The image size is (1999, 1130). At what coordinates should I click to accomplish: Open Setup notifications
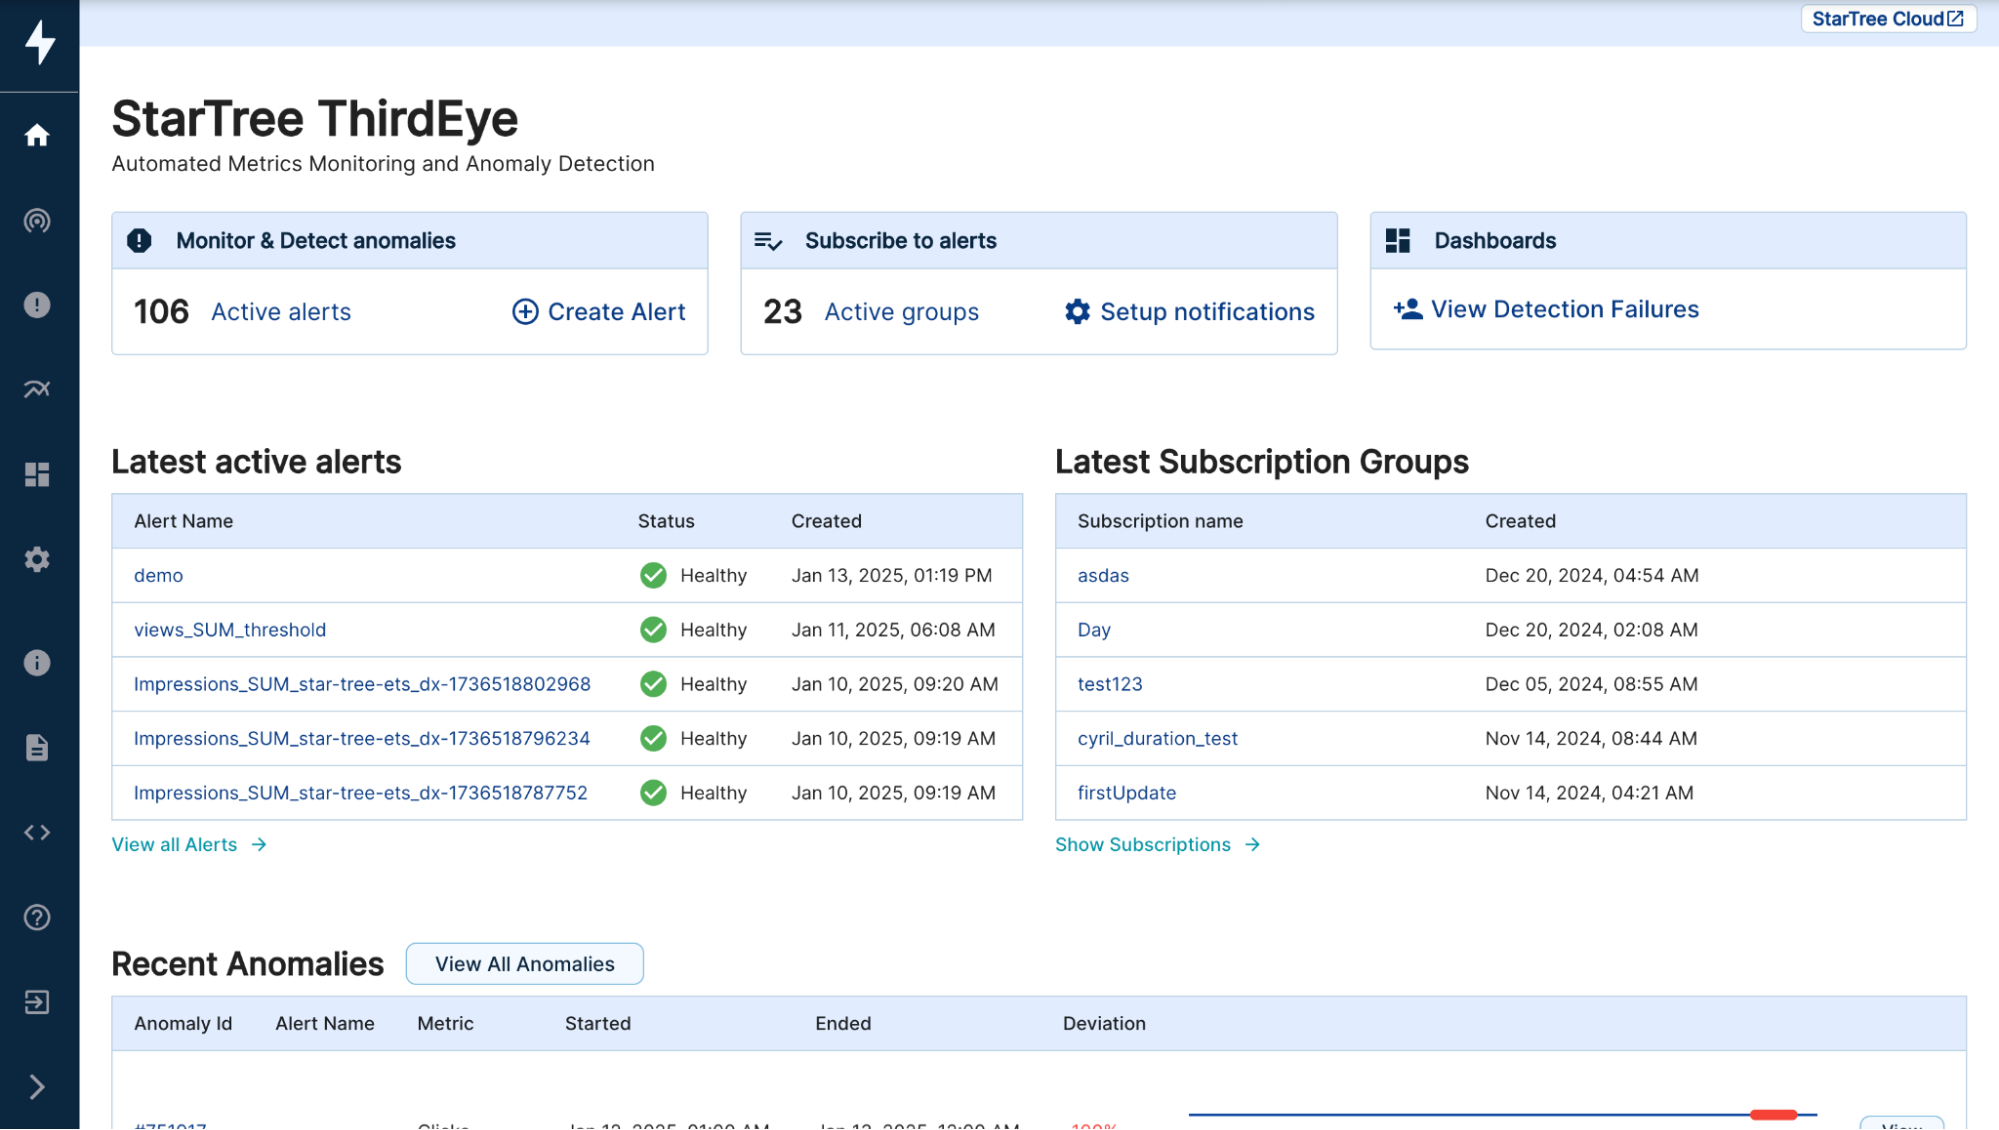coord(1189,312)
